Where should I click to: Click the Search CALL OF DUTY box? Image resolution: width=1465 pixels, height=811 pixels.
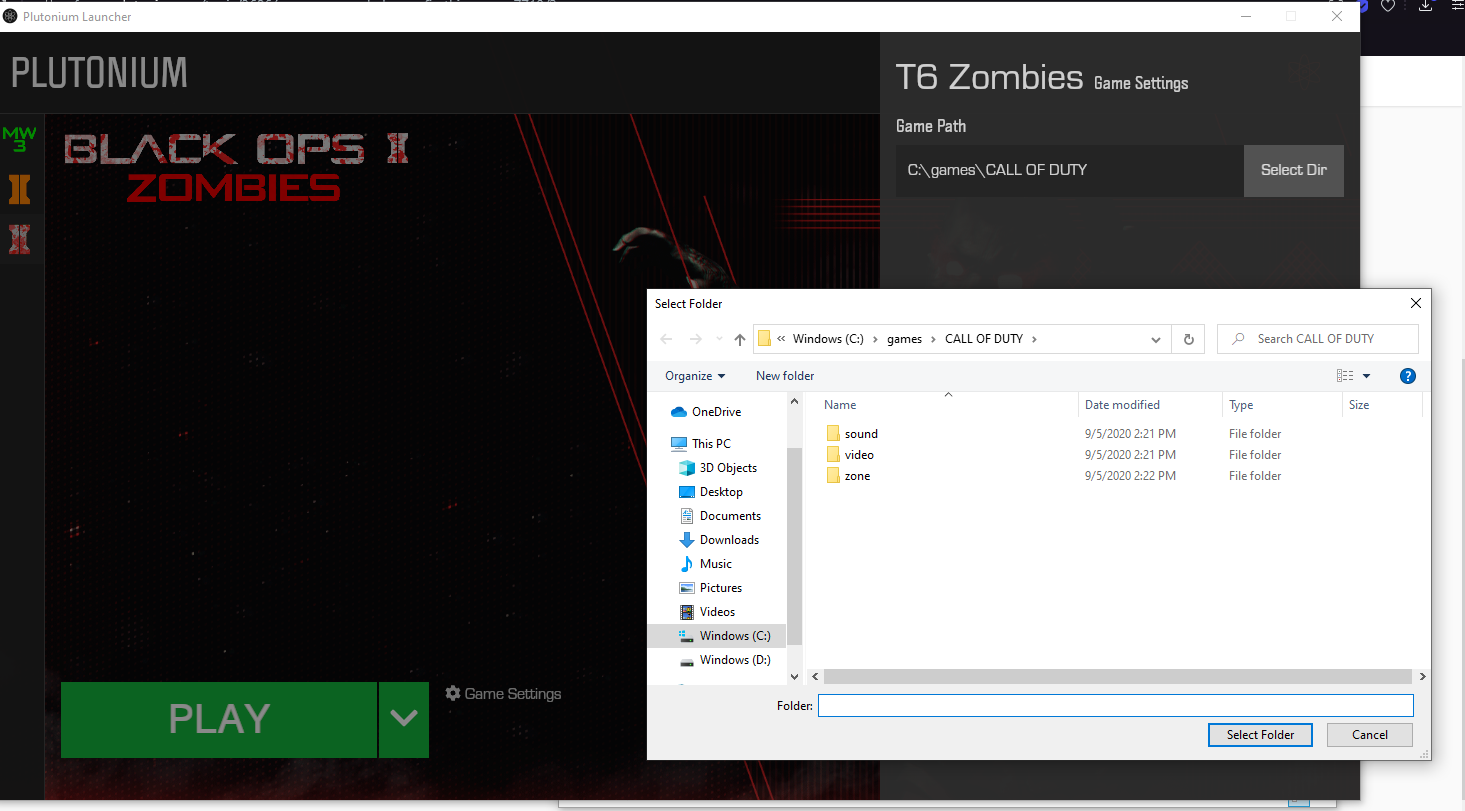1317,339
